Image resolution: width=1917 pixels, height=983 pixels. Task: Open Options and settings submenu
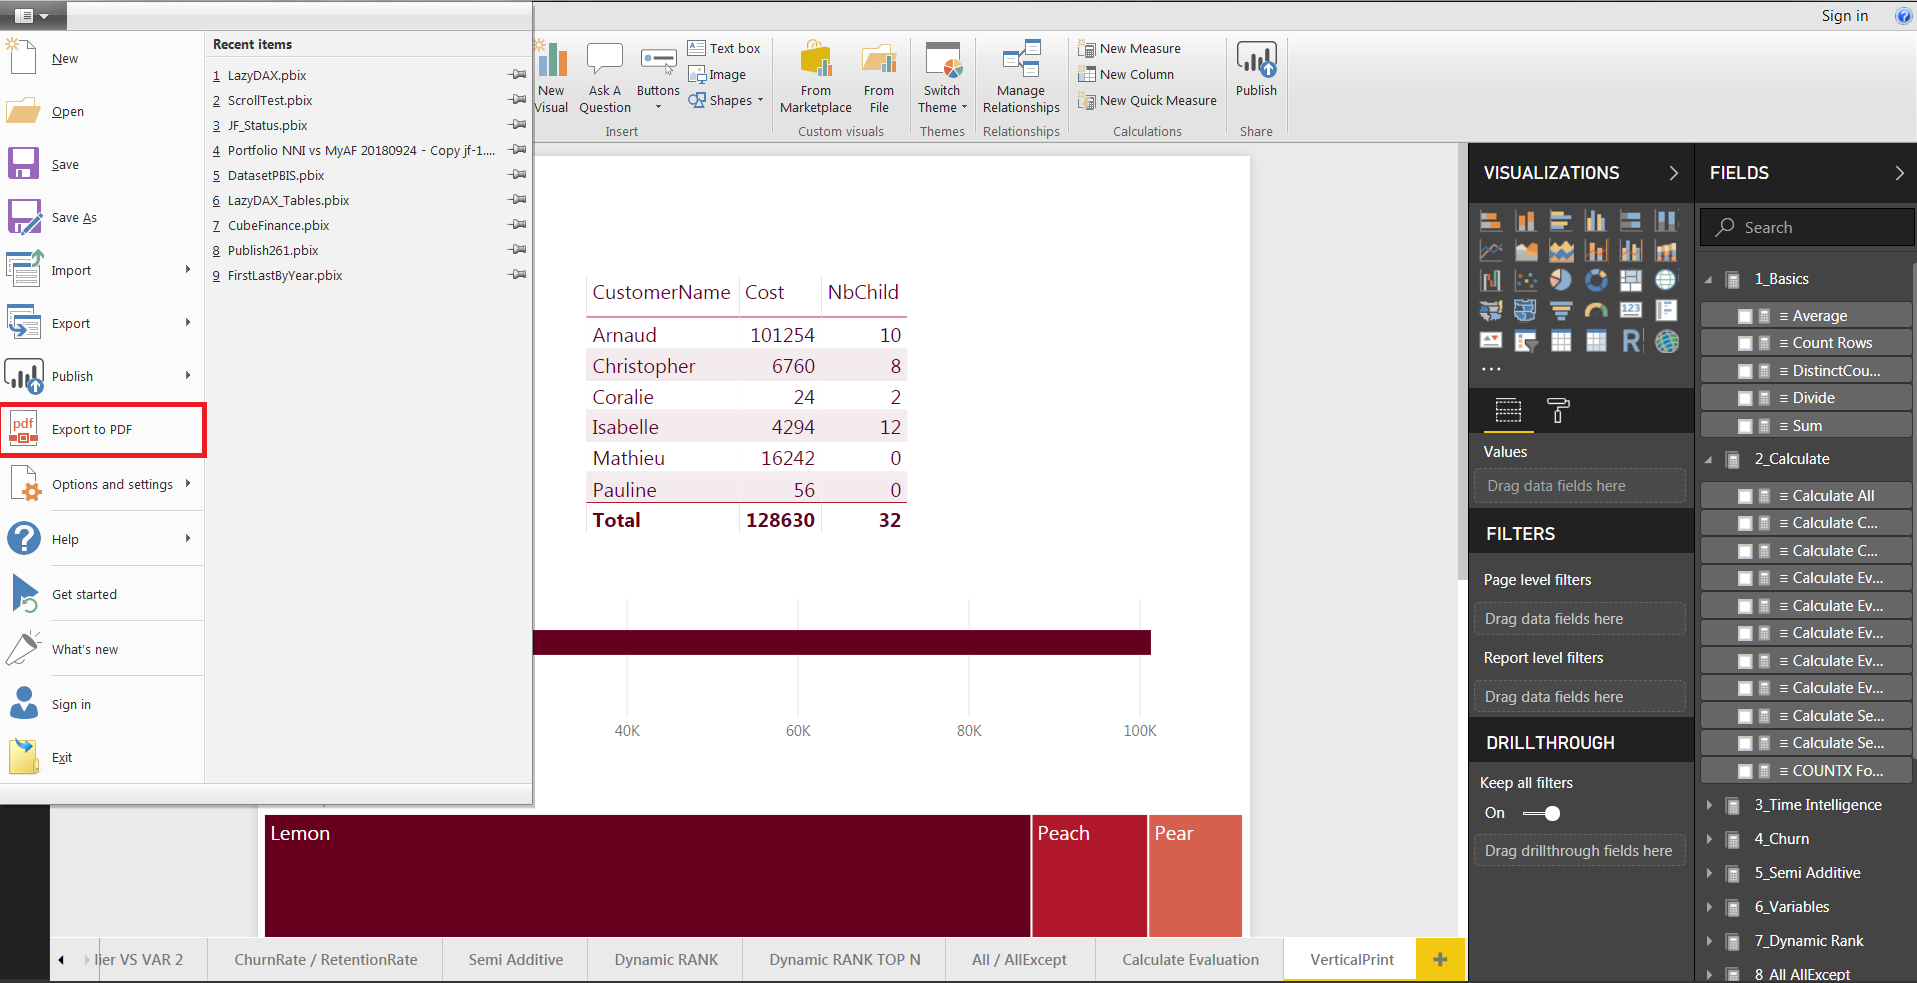pos(102,485)
